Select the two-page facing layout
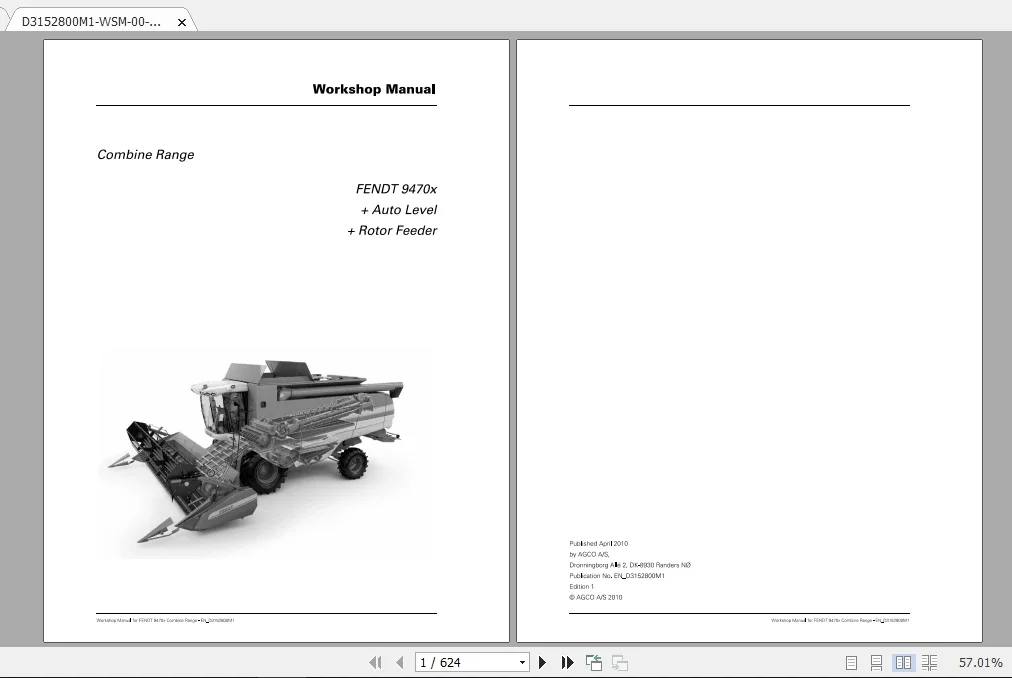 [x=903, y=663]
